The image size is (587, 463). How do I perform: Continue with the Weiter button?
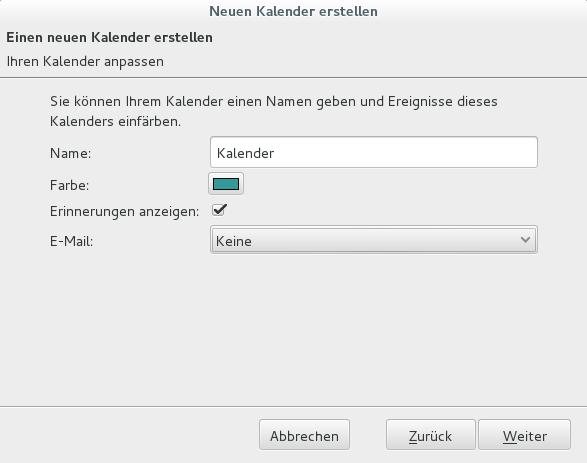524,435
